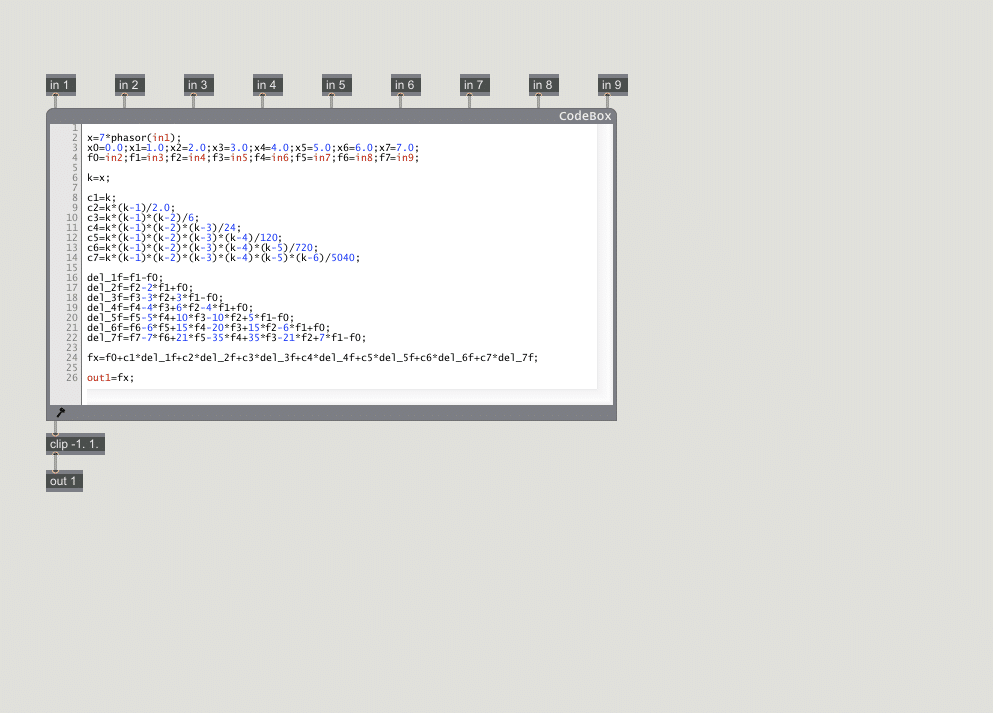Click line number 14 in the gutter

point(72,257)
